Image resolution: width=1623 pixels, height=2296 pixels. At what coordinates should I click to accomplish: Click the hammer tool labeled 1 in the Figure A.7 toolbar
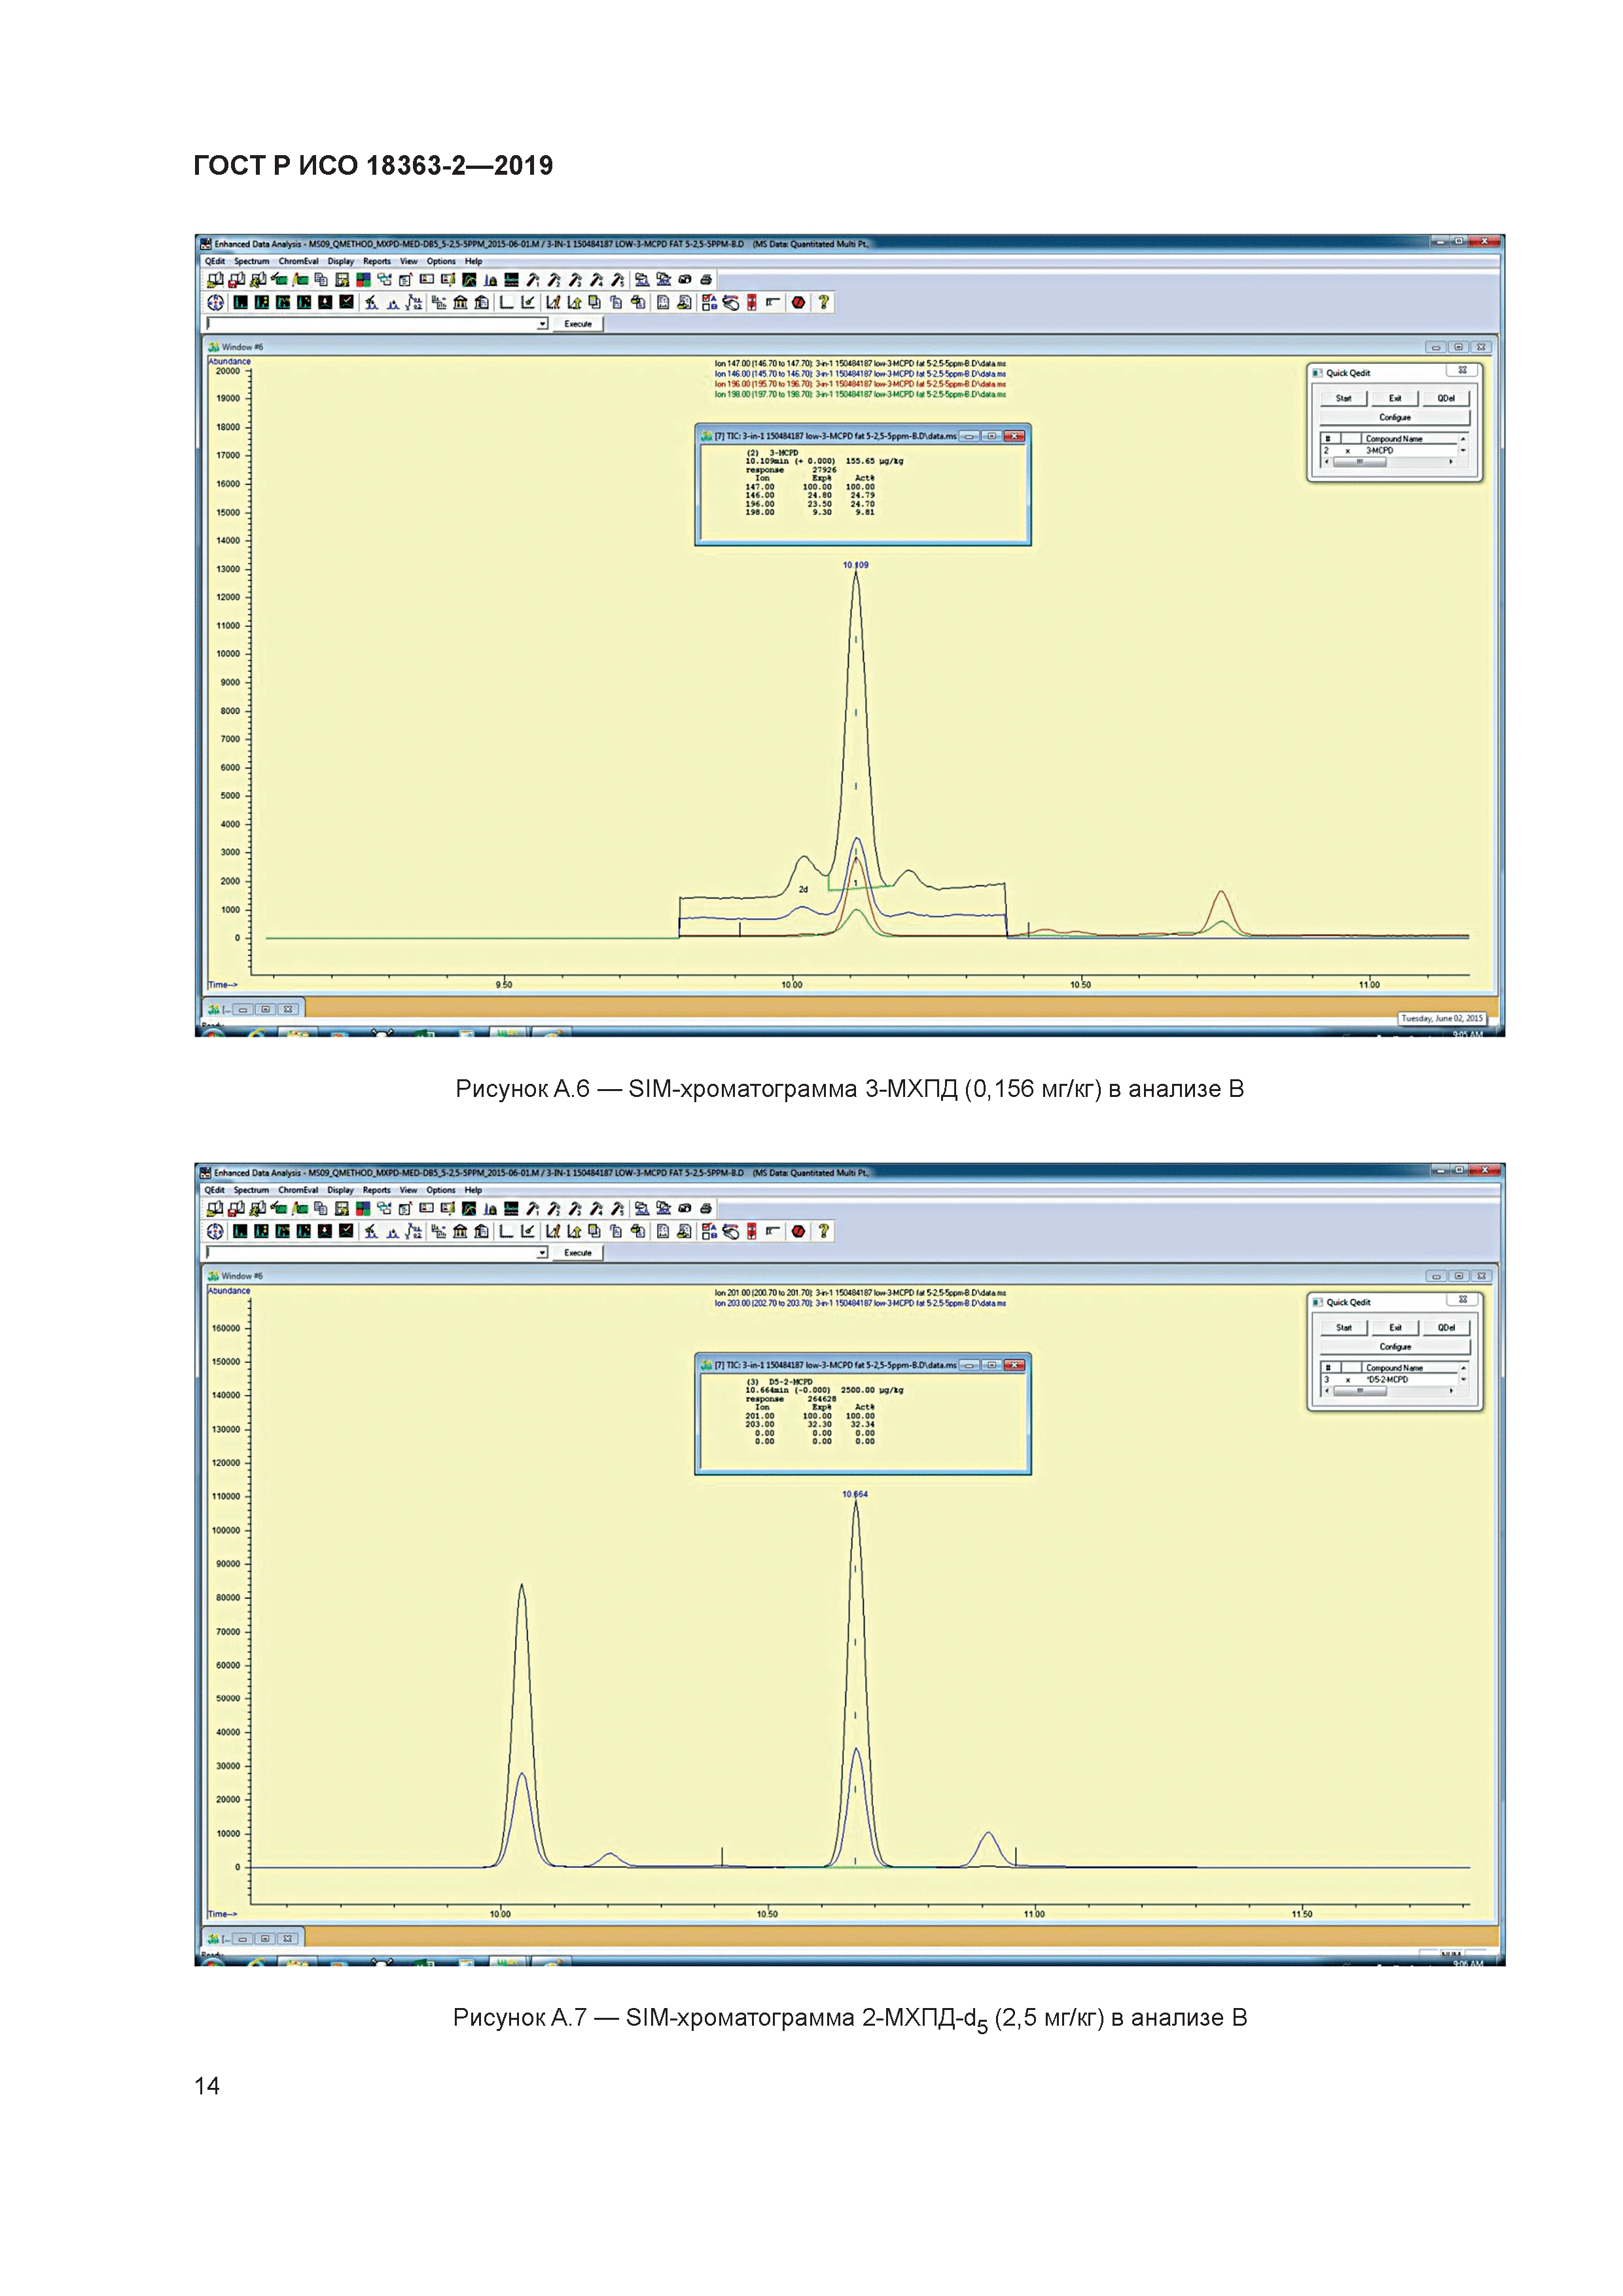point(533,1209)
